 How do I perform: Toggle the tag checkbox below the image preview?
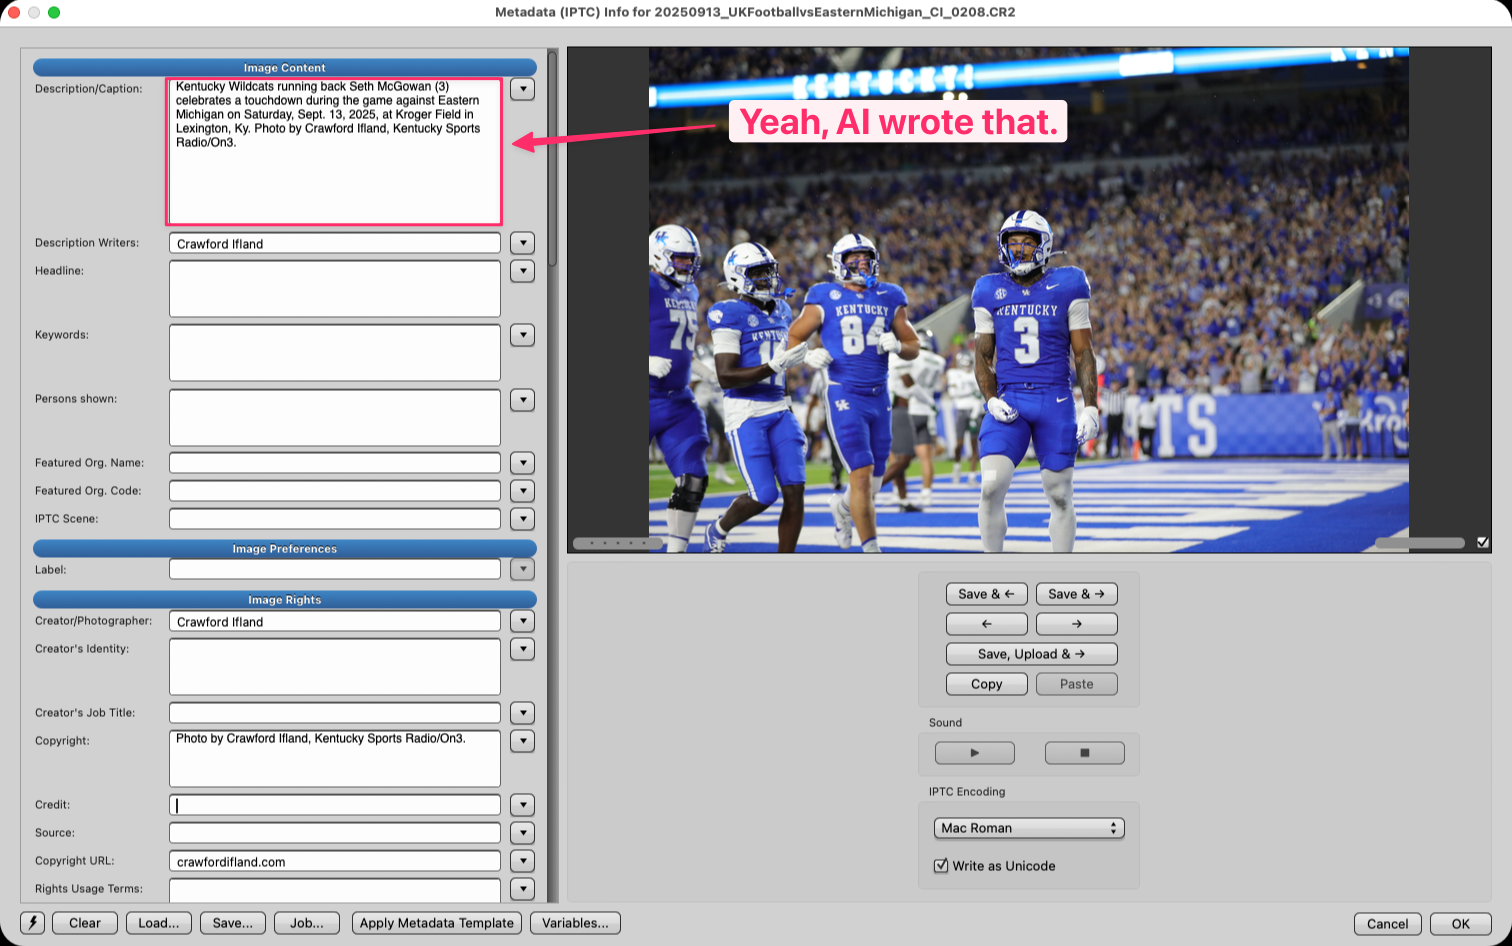[x=1481, y=543]
